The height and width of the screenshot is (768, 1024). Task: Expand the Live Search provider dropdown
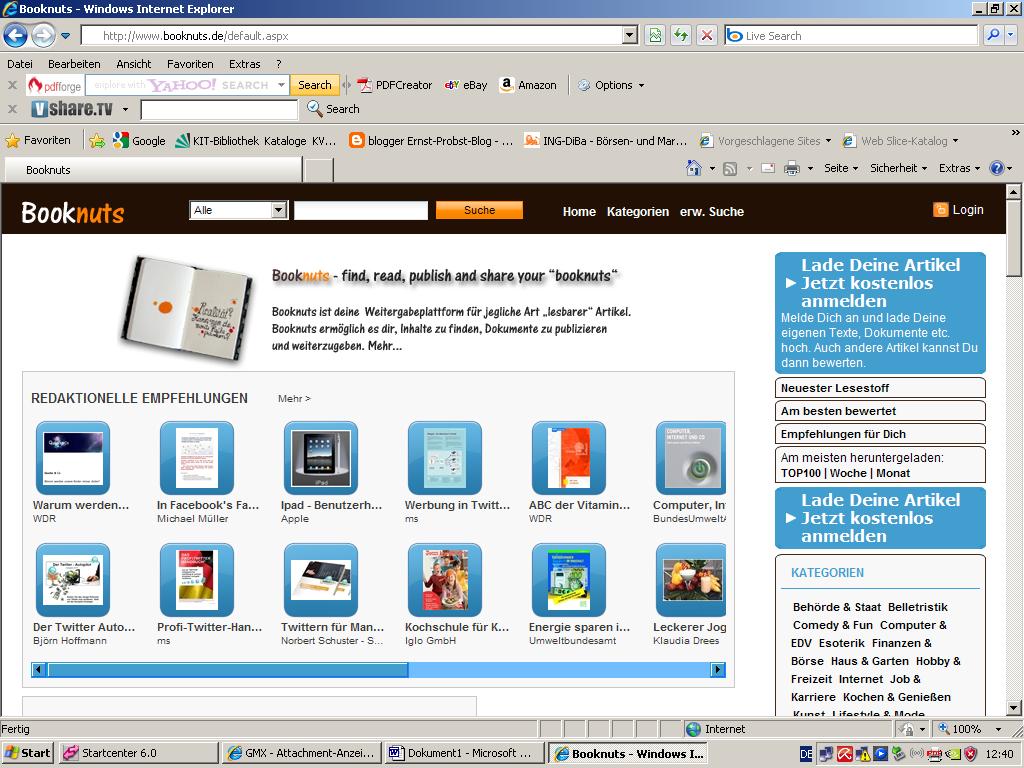[1011, 35]
